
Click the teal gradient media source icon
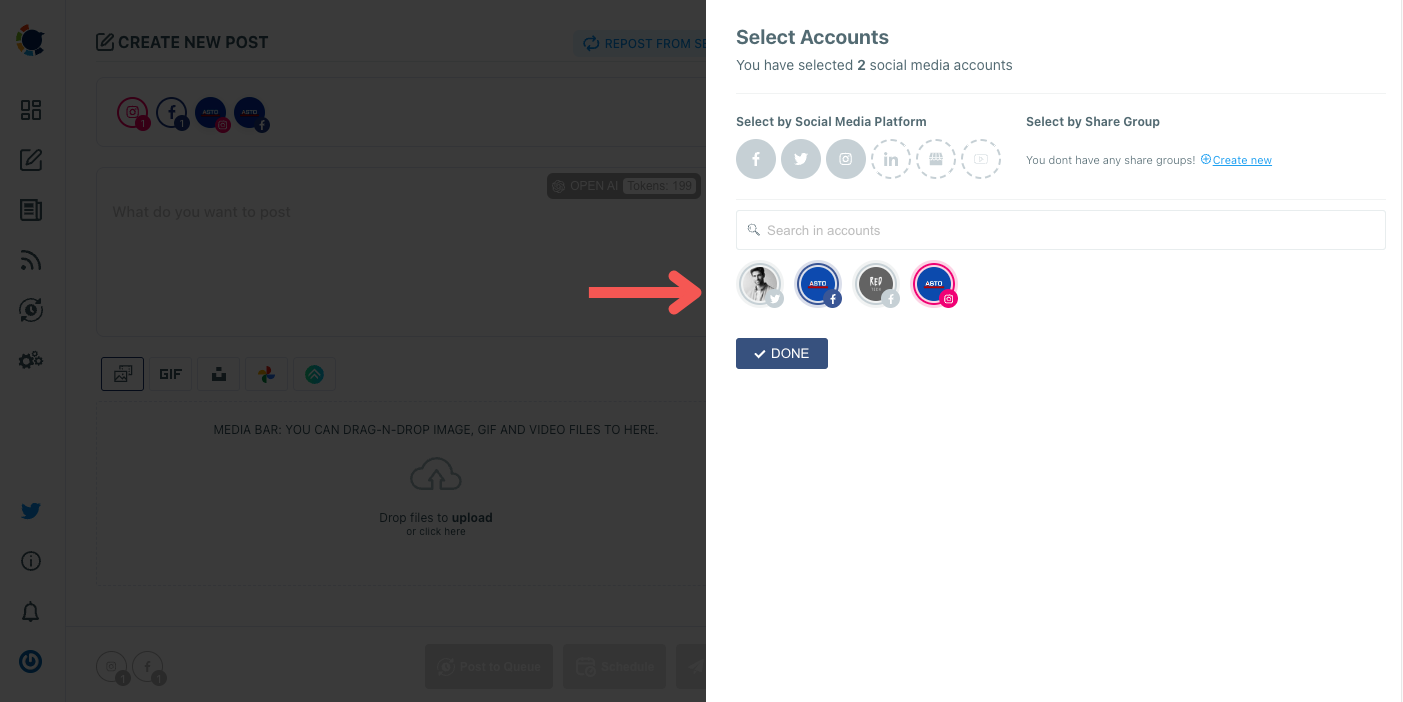coord(314,373)
